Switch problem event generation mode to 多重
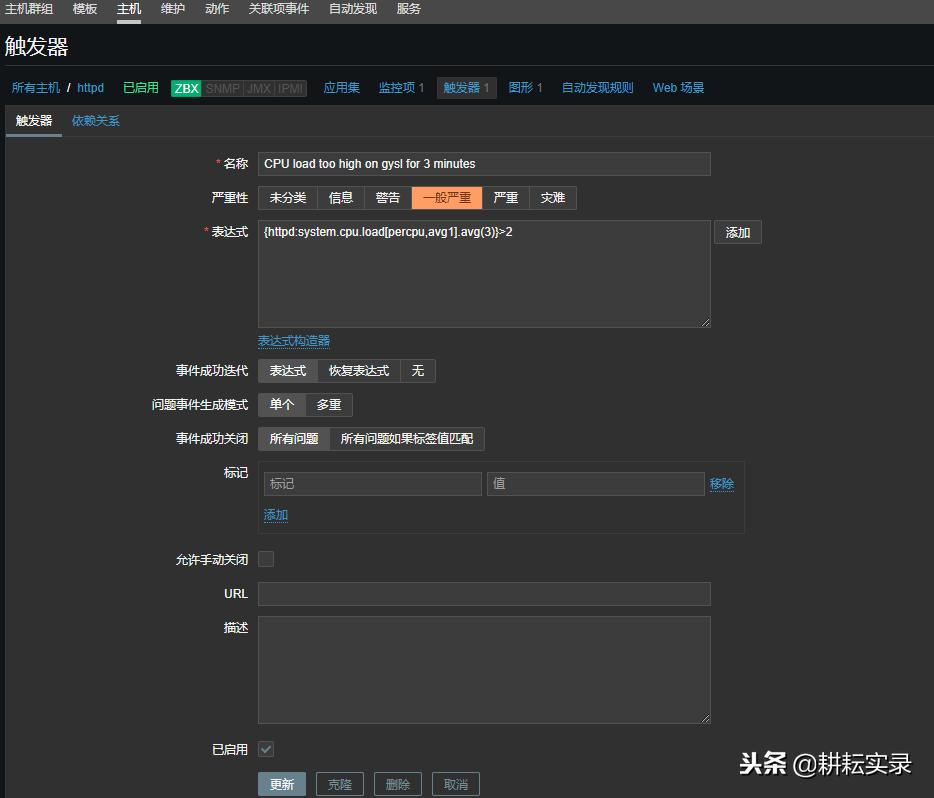The image size is (934, 798). tap(330, 405)
